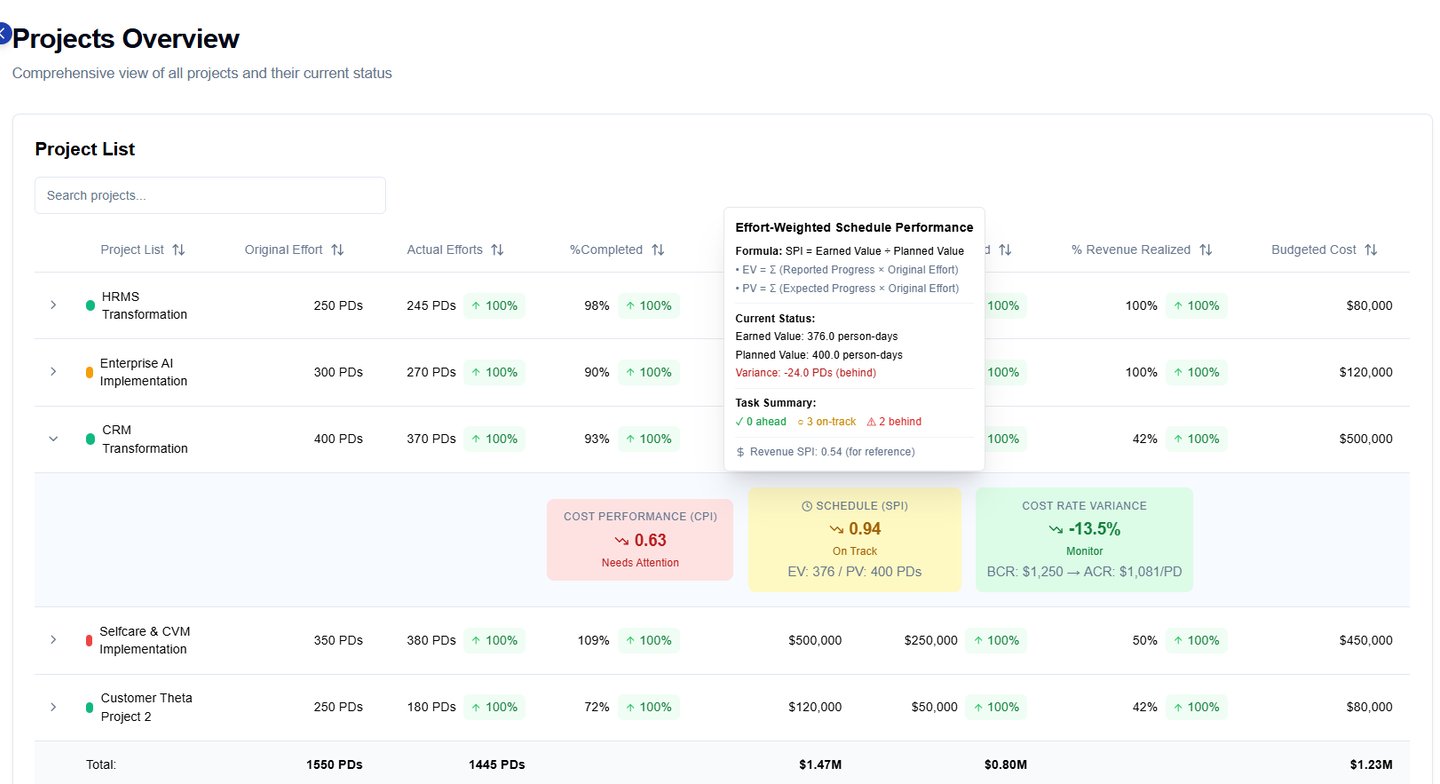Expand Selfcare & CVM Implementation row
1440x784 pixels.
click(x=54, y=640)
